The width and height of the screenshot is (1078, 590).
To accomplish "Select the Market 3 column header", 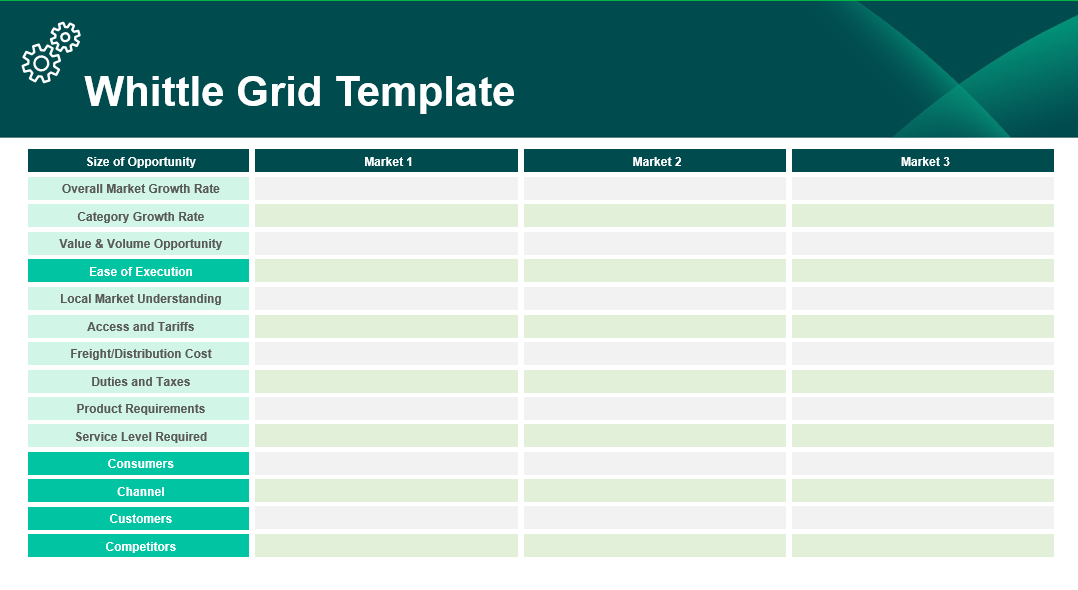I will point(922,160).
